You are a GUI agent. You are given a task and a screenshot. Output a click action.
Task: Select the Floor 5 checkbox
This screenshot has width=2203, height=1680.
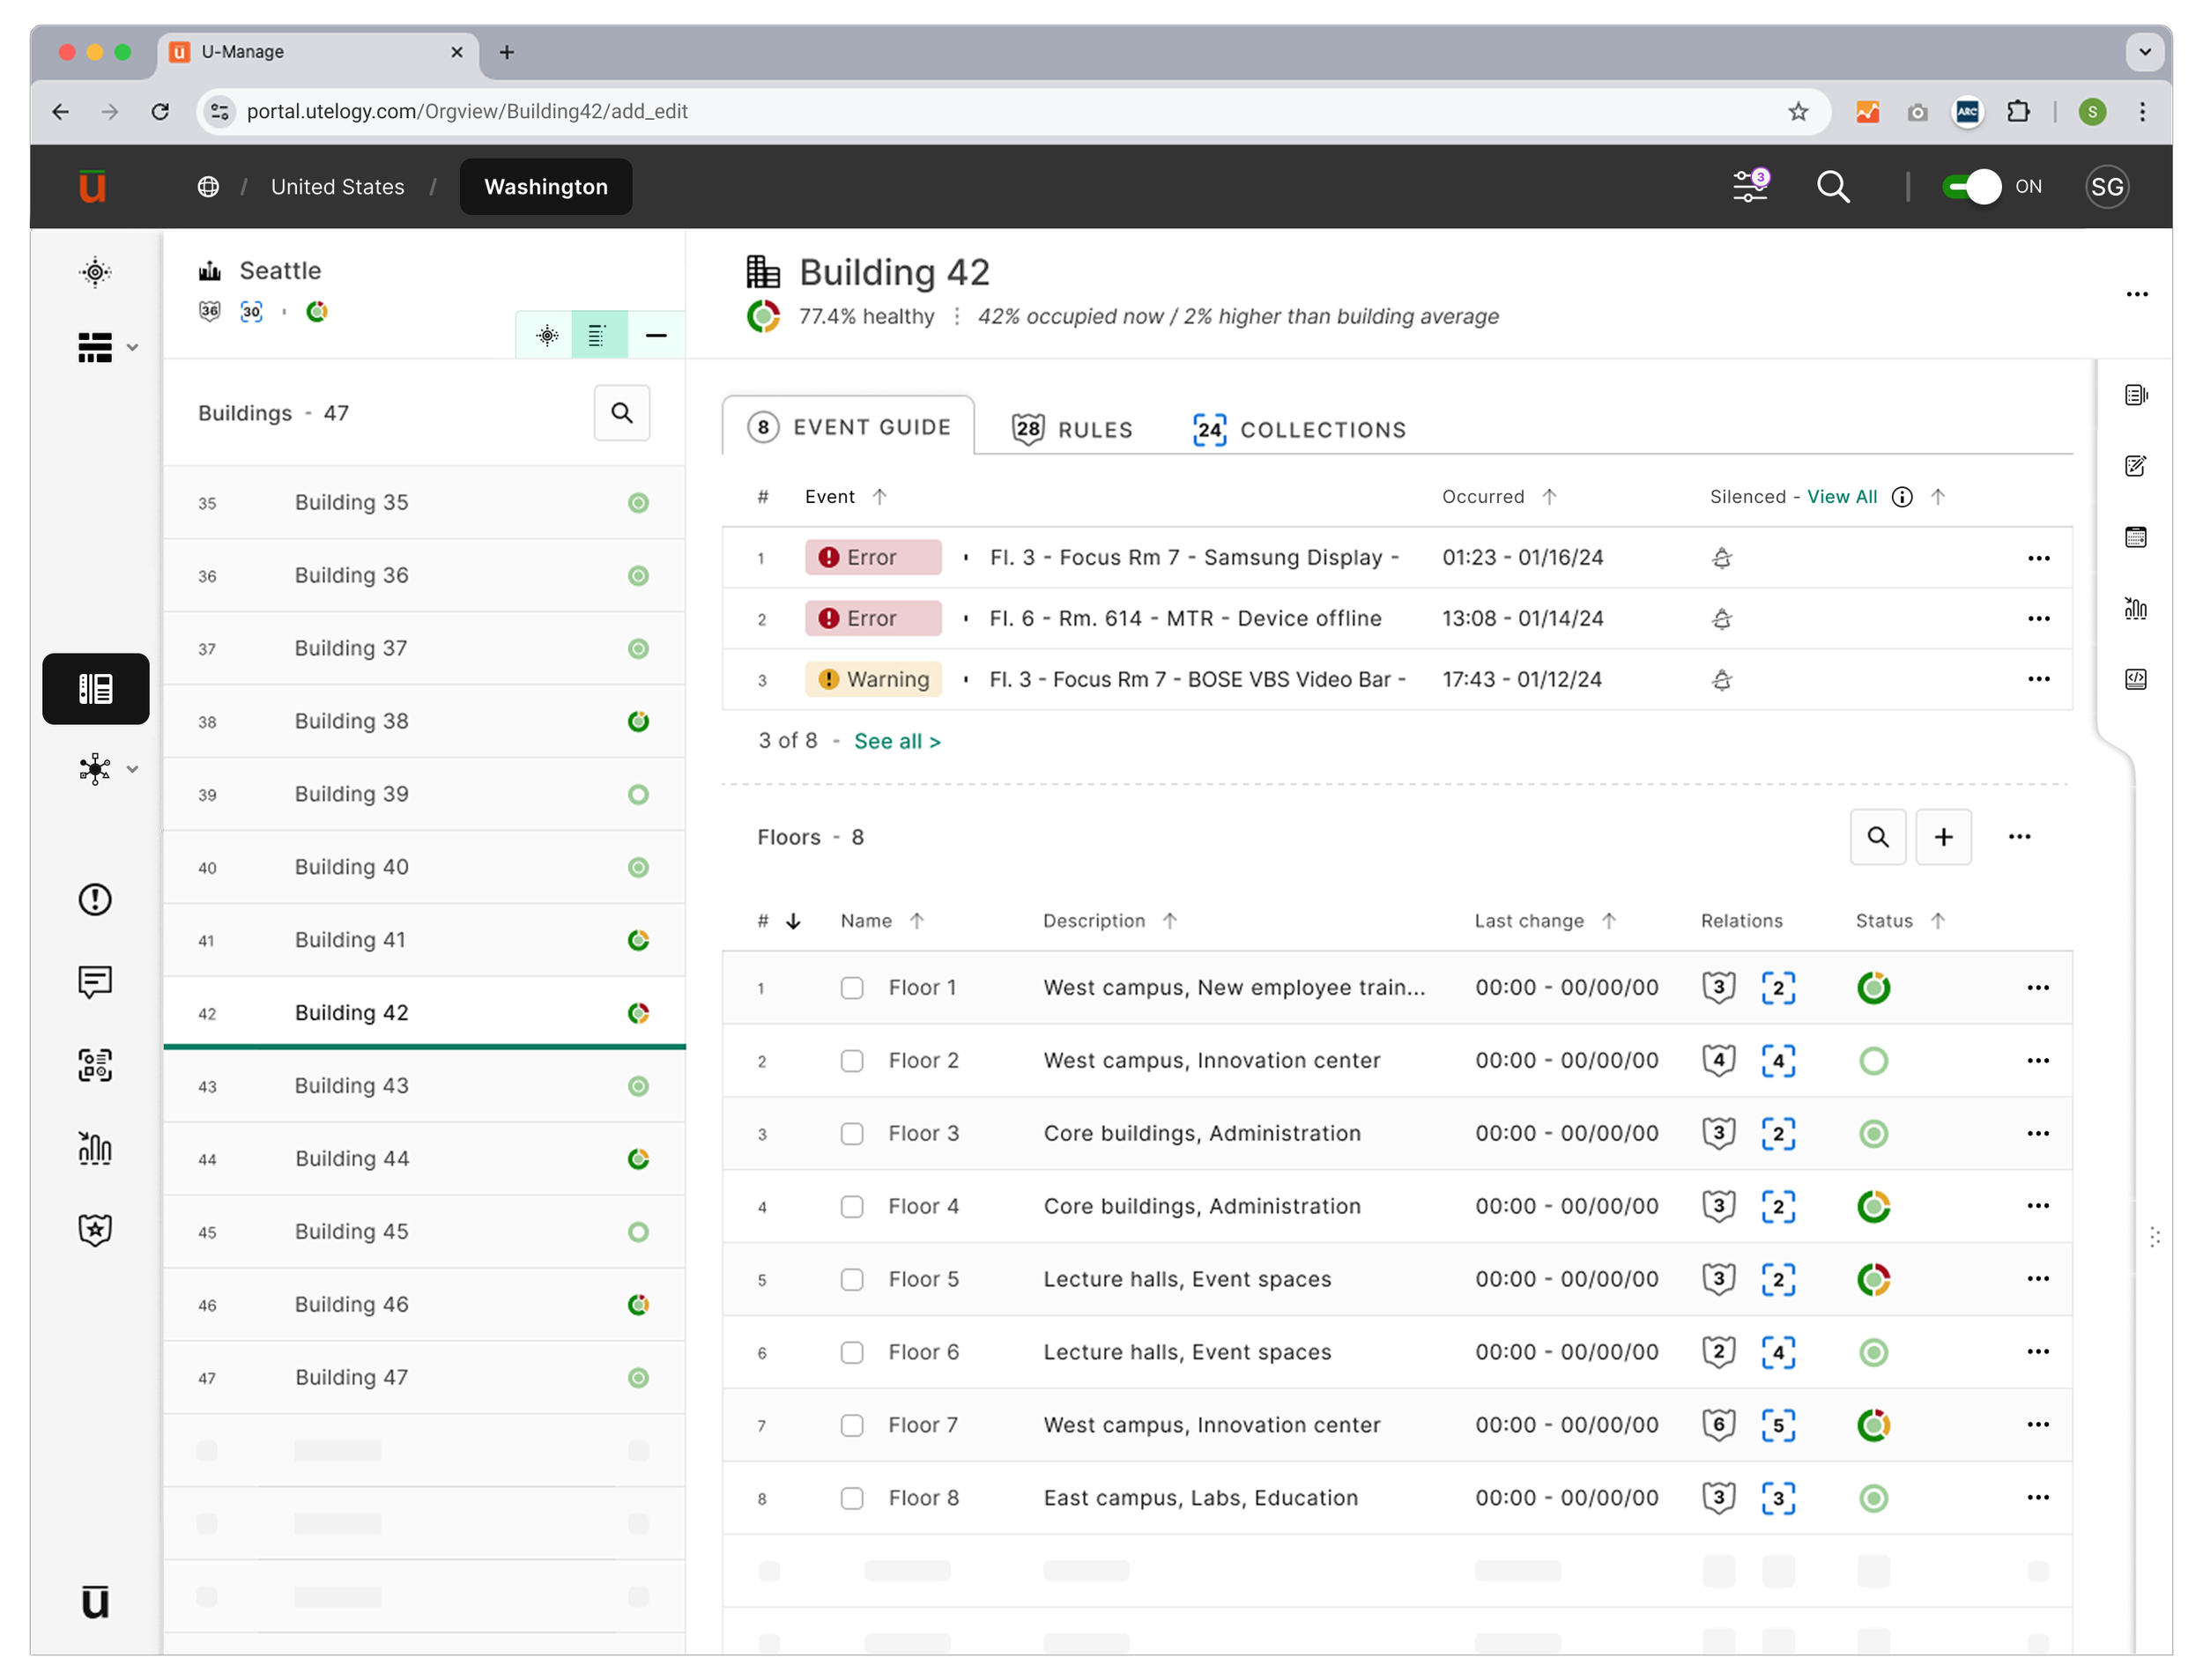coord(851,1279)
